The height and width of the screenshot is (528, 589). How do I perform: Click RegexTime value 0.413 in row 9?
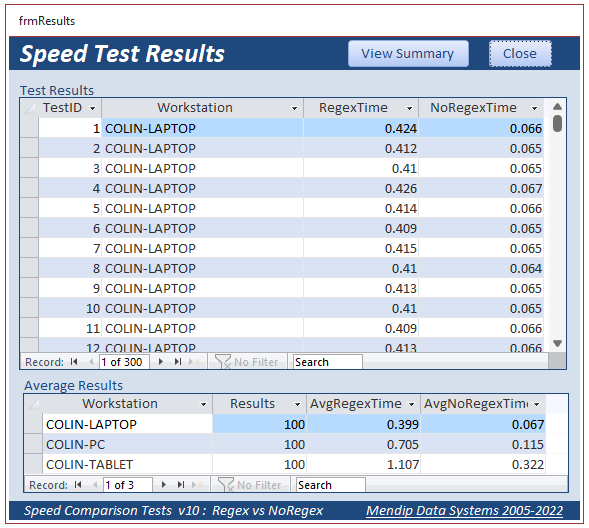tap(361, 288)
